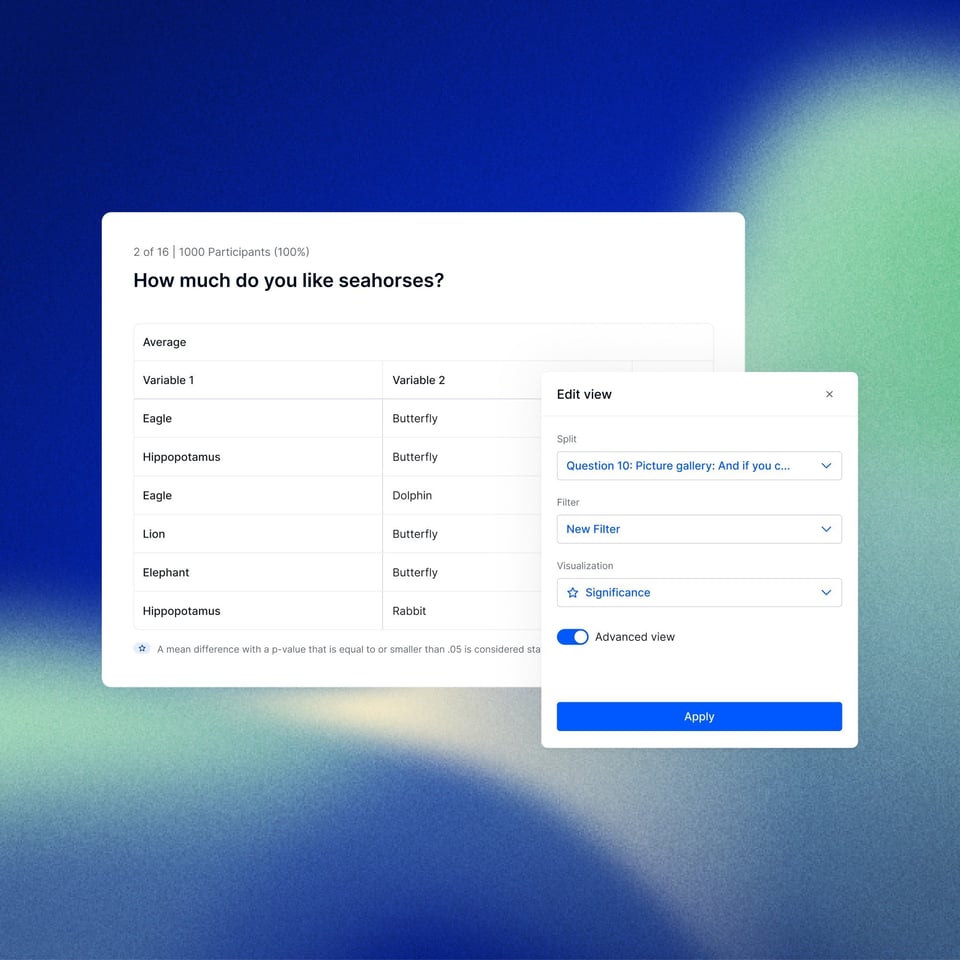Open the New Filter dropdown
This screenshot has width=960, height=960.
698,529
